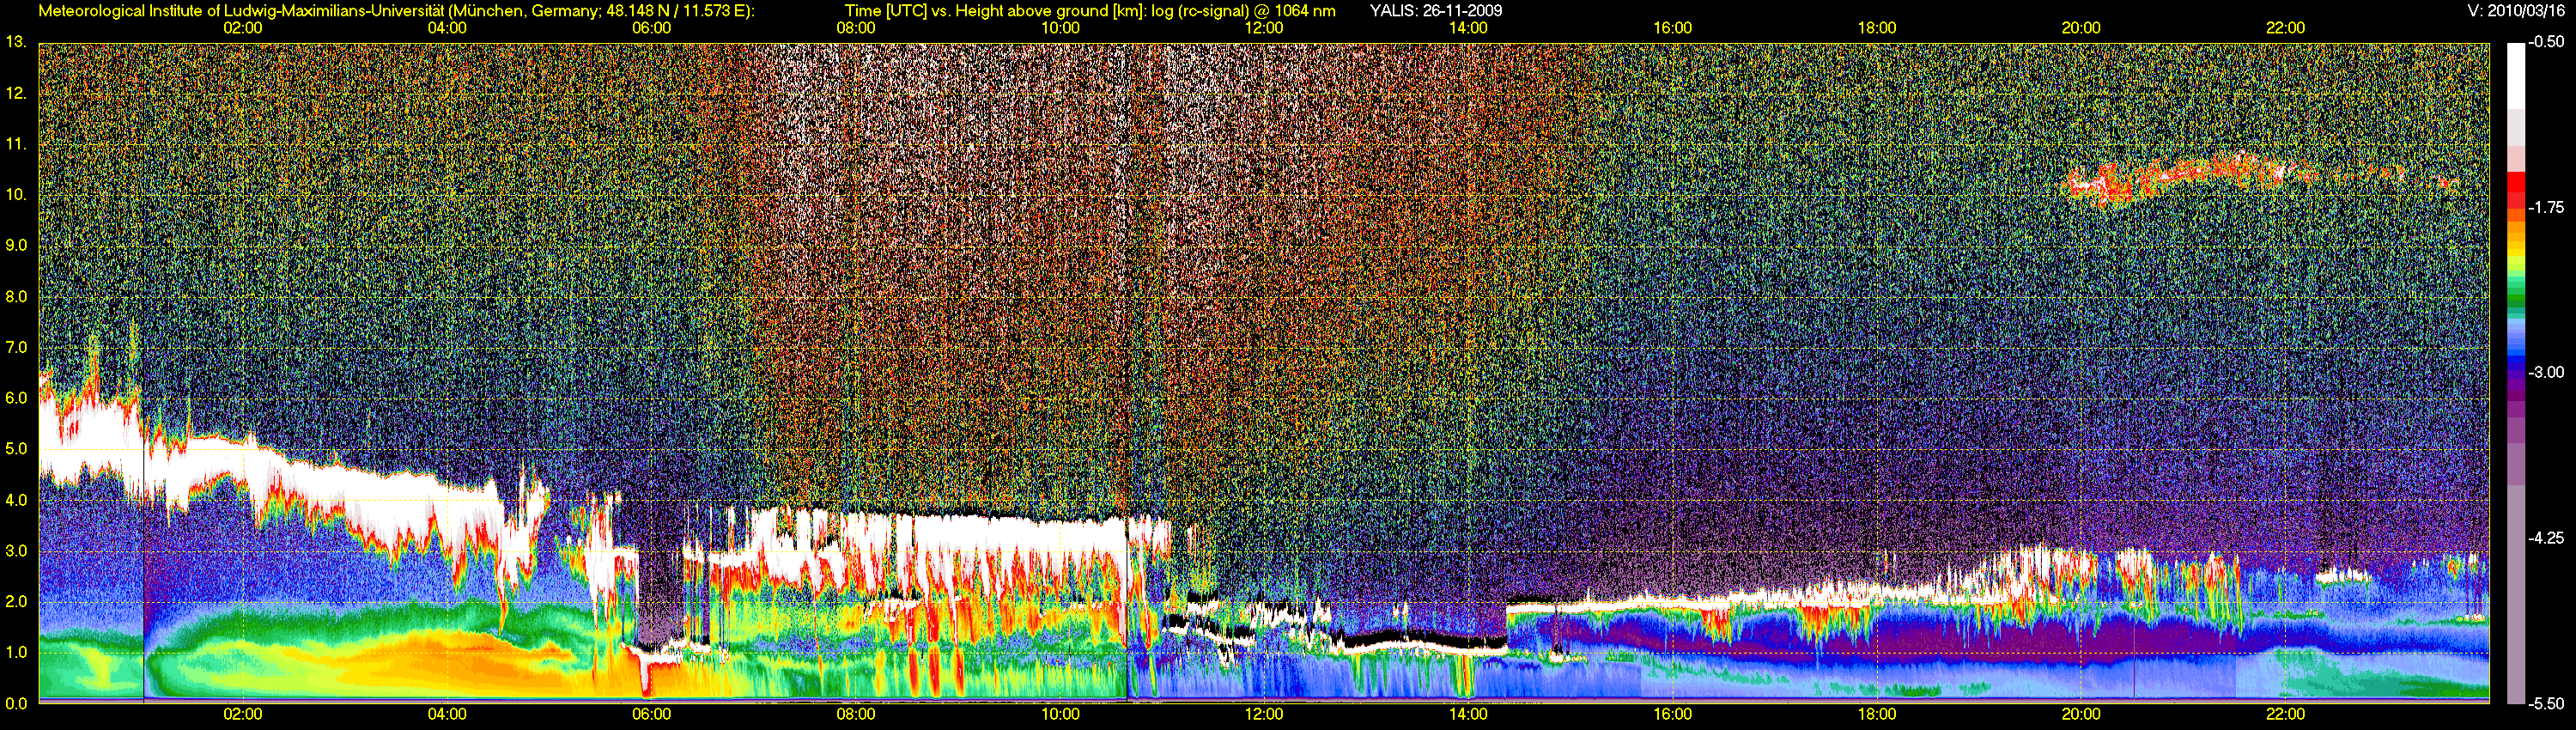Click the 11. height axis label
Image resolution: width=2576 pixels, height=730 pixels.
pyautogui.click(x=15, y=144)
